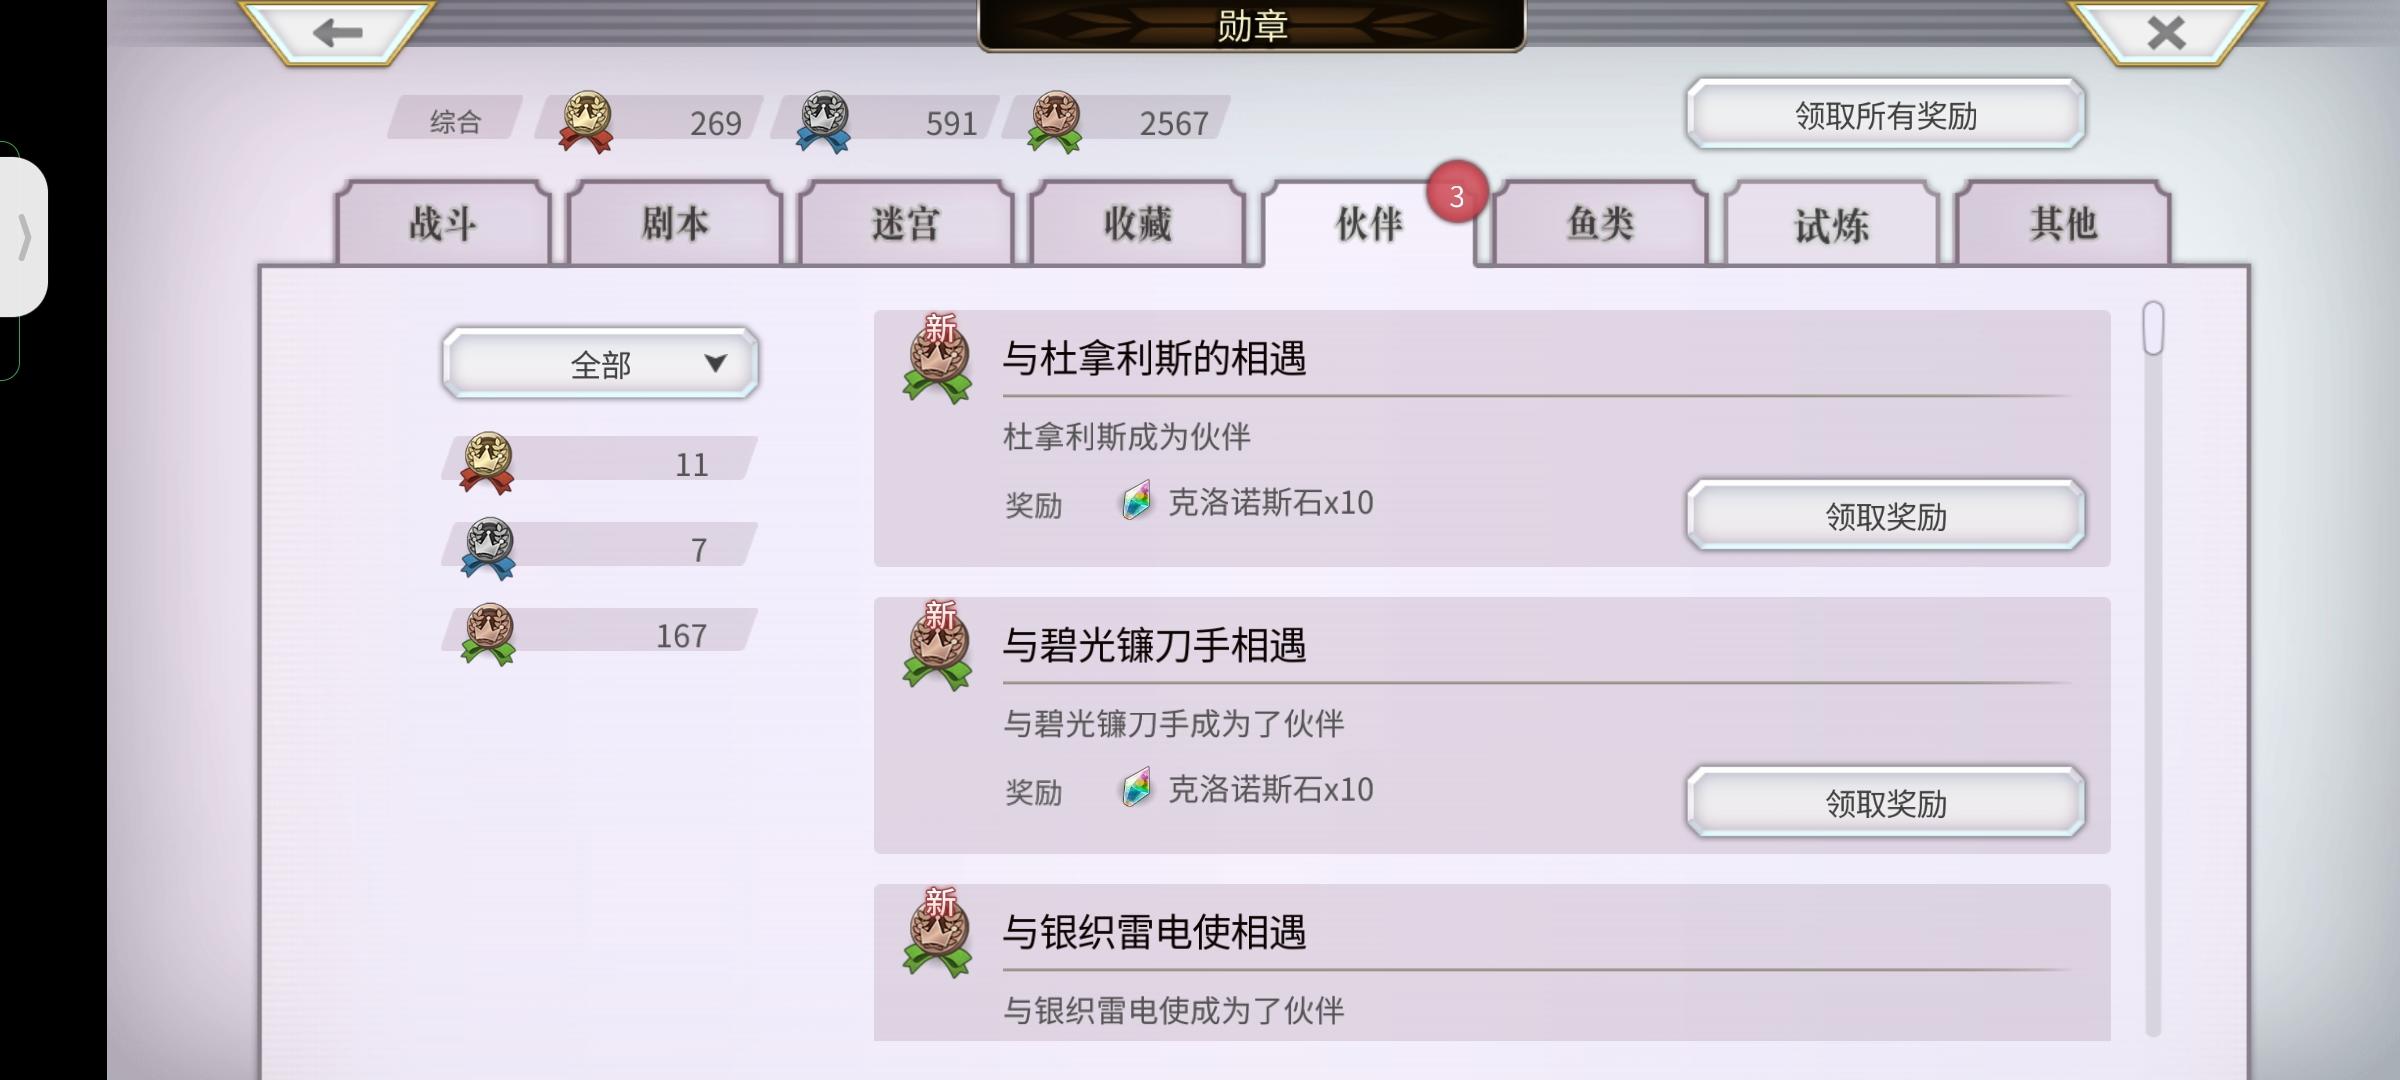The width and height of the screenshot is (2400, 1080).
Task: Switch to the 鱼类 tab
Action: coord(1600,223)
